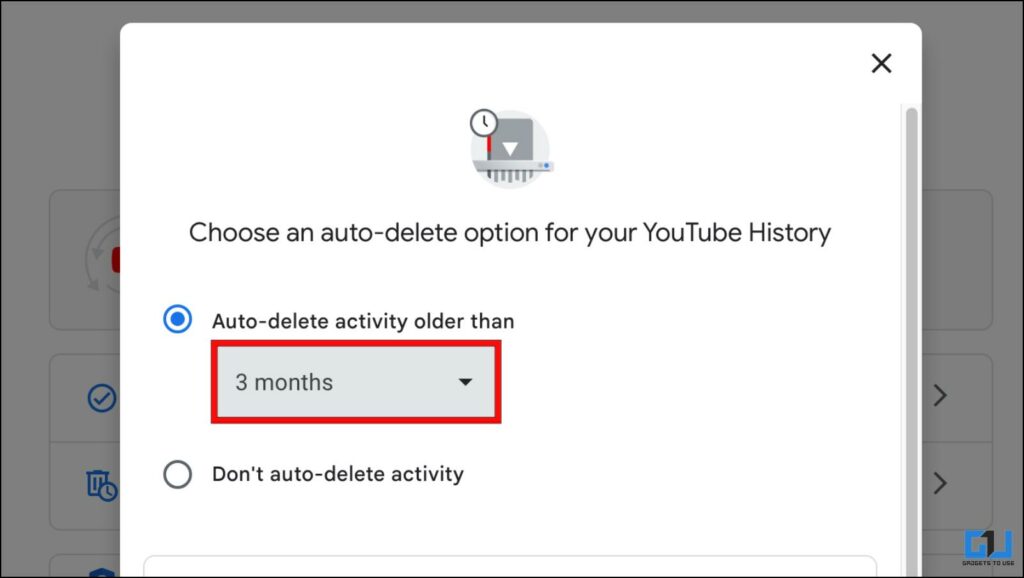The width and height of the screenshot is (1024, 578).
Task: Click the clock badge atop the shredder graphic
Action: [x=484, y=121]
